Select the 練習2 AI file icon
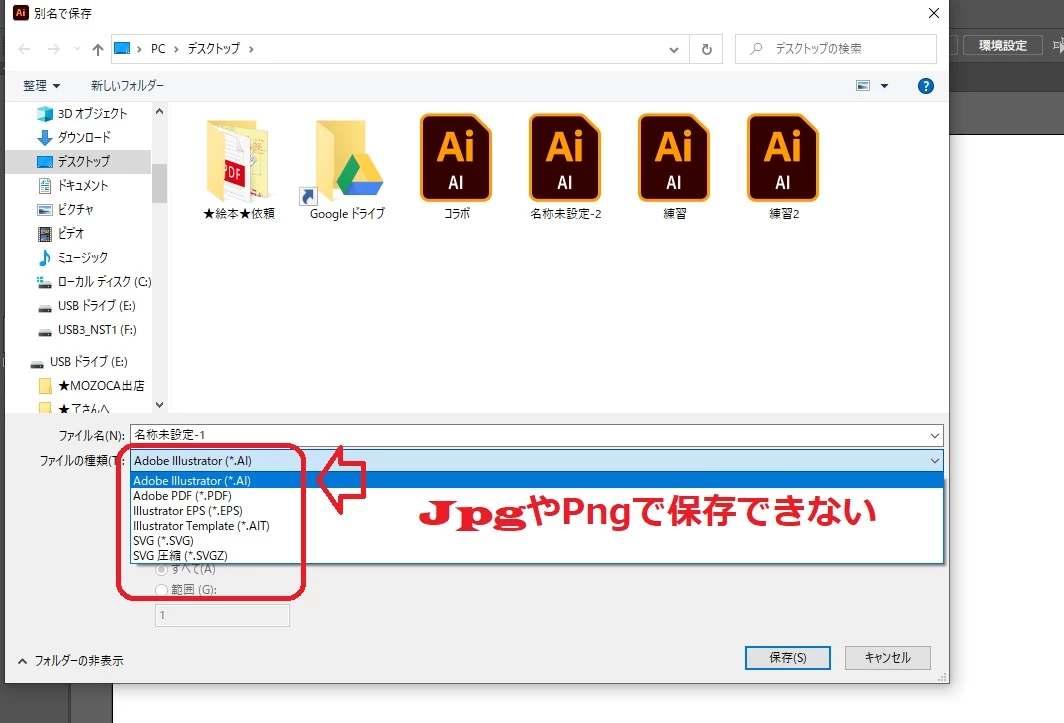The height and width of the screenshot is (723, 1064). pos(783,158)
